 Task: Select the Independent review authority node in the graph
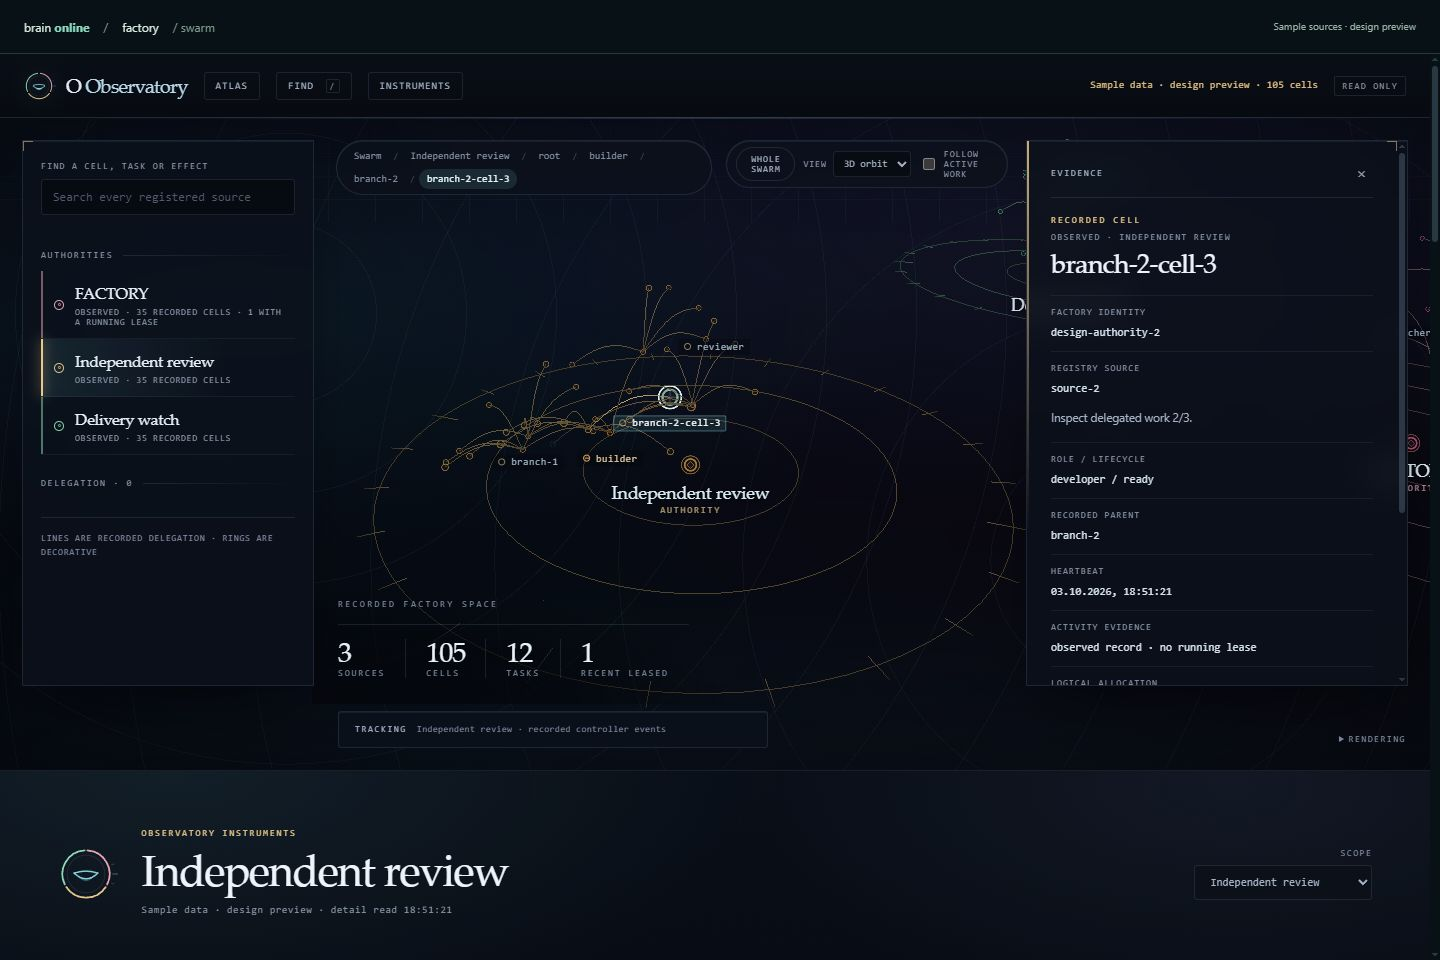click(x=690, y=465)
